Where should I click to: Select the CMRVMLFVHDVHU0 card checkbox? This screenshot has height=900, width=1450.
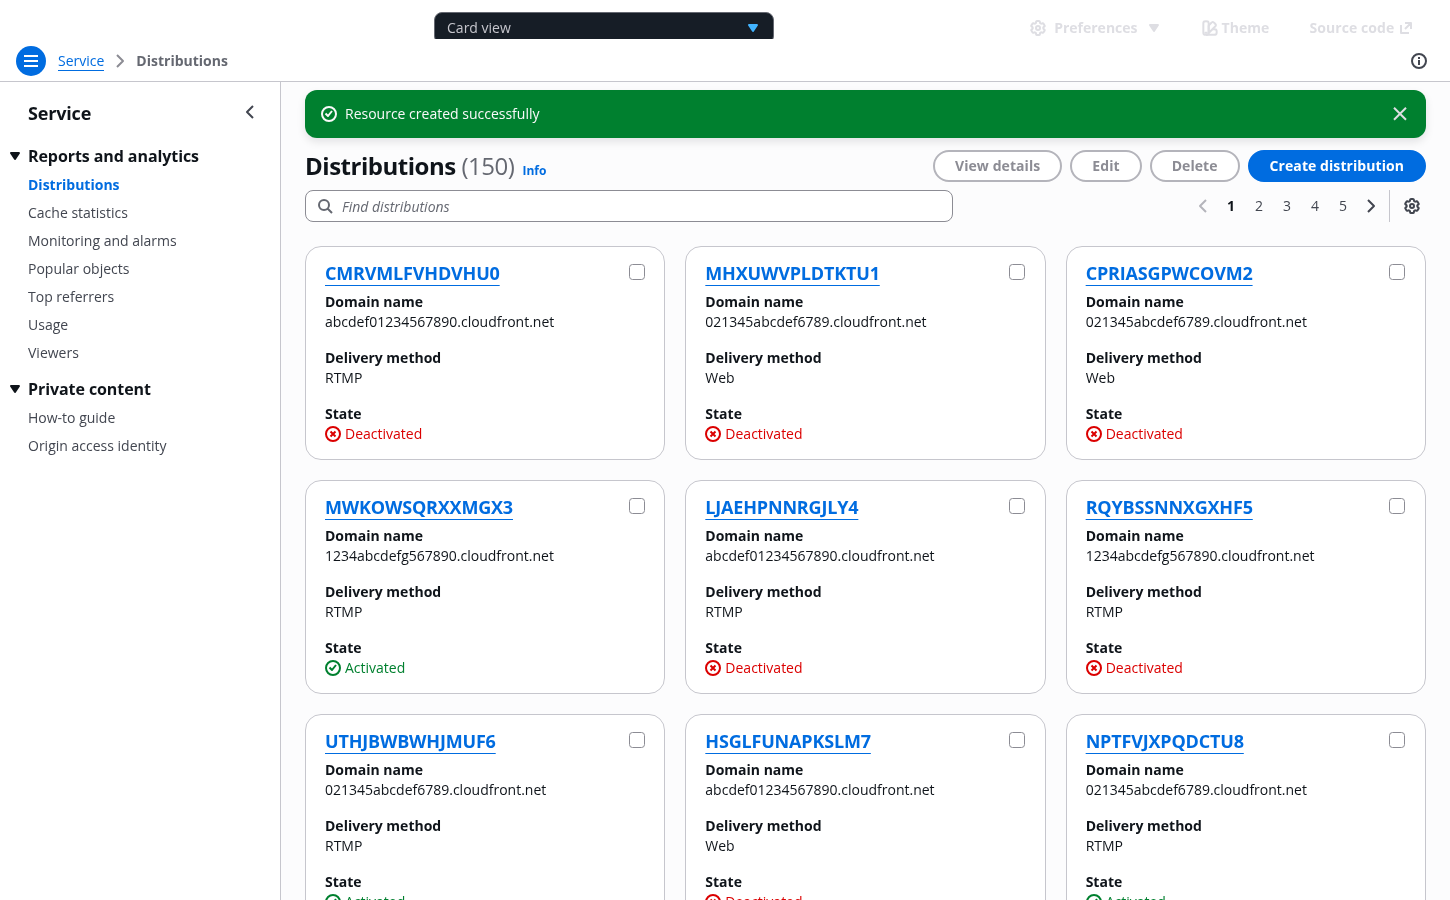637,272
